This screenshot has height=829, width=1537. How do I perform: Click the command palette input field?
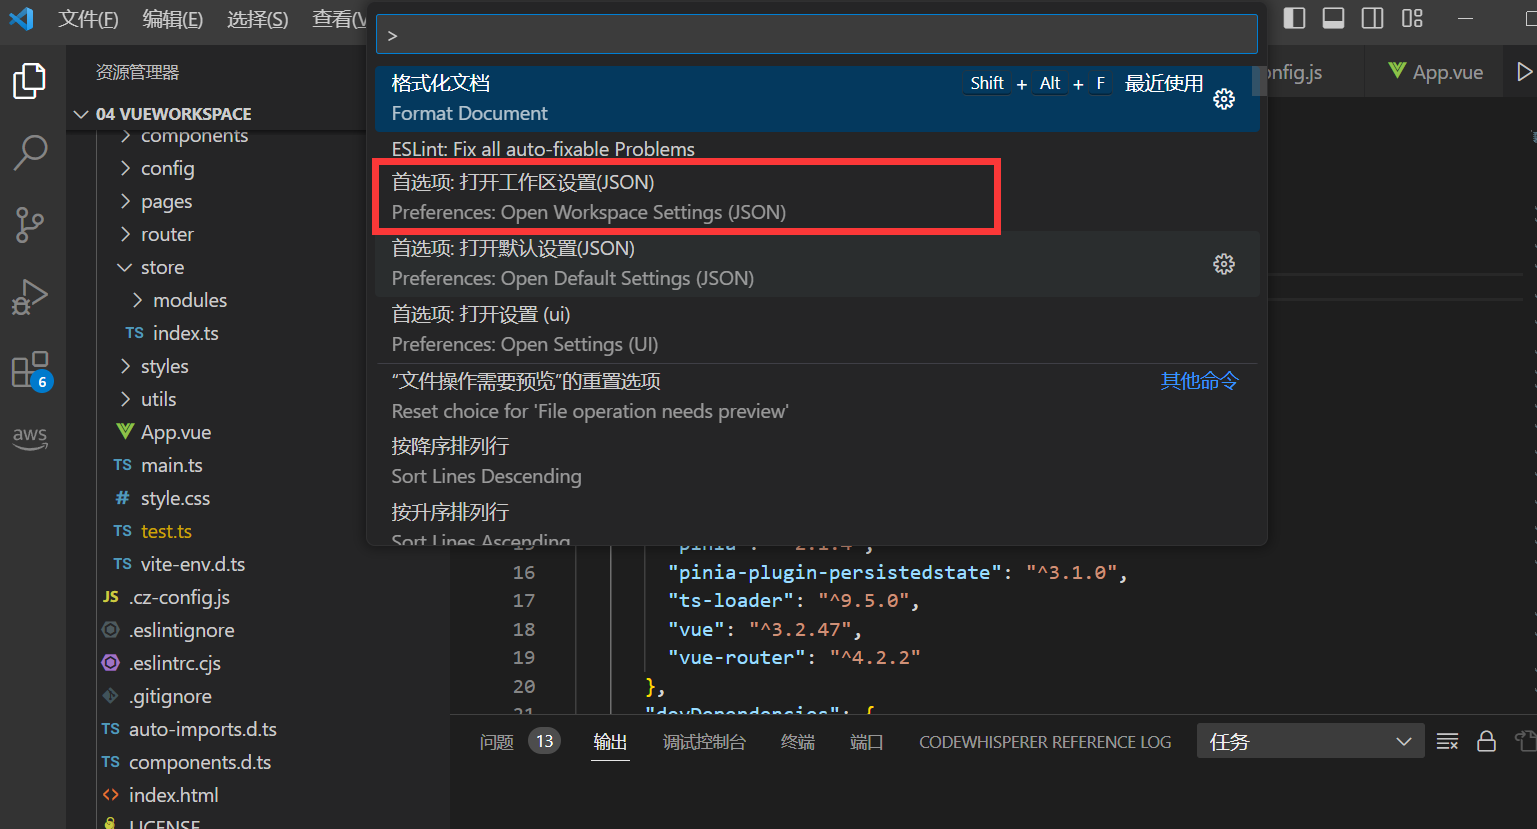[816, 35]
